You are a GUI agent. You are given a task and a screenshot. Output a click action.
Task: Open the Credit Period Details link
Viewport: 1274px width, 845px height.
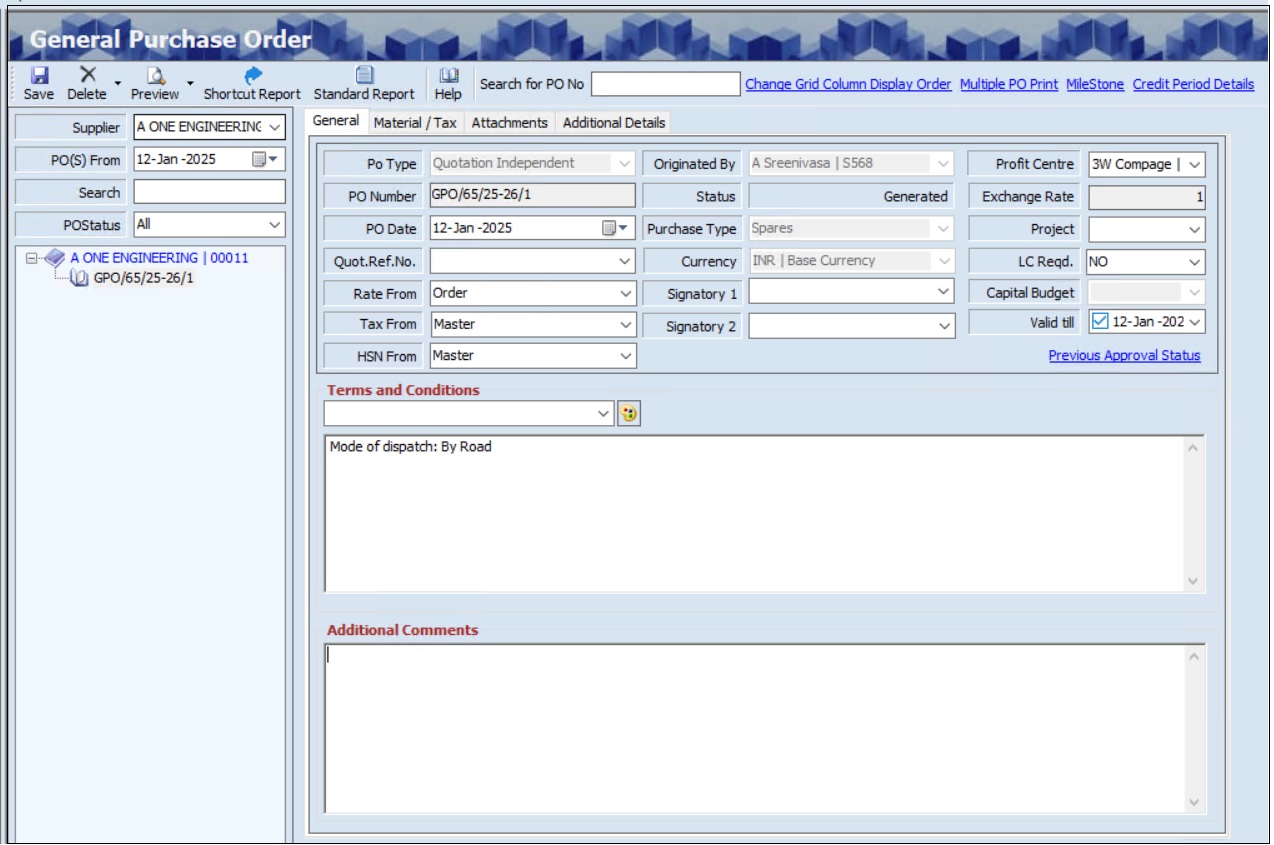pyautogui.click(x=1192, y=84)
